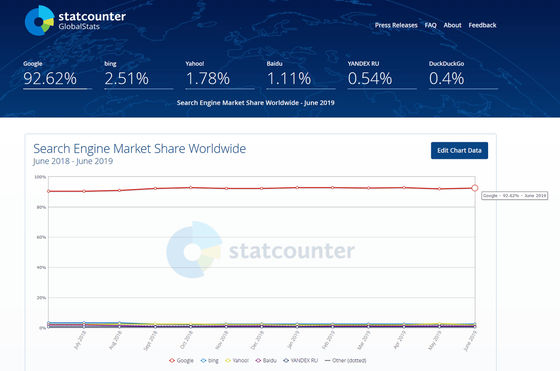Toggle Other (dotted) series in legend

[x=345, y=361]
